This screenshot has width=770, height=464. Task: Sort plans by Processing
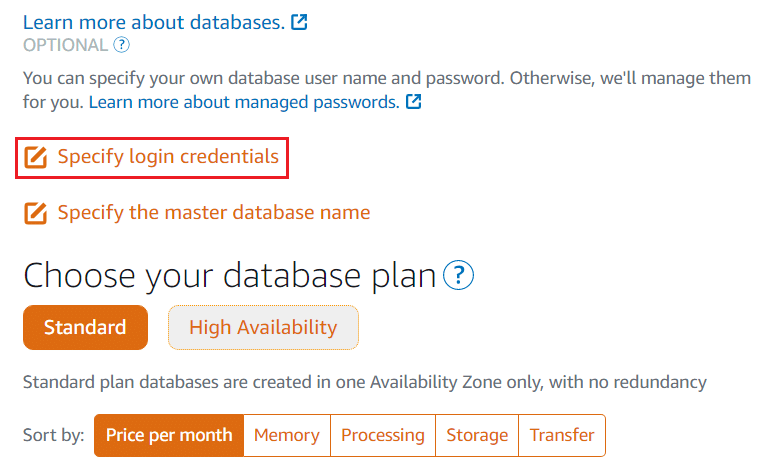383,435
